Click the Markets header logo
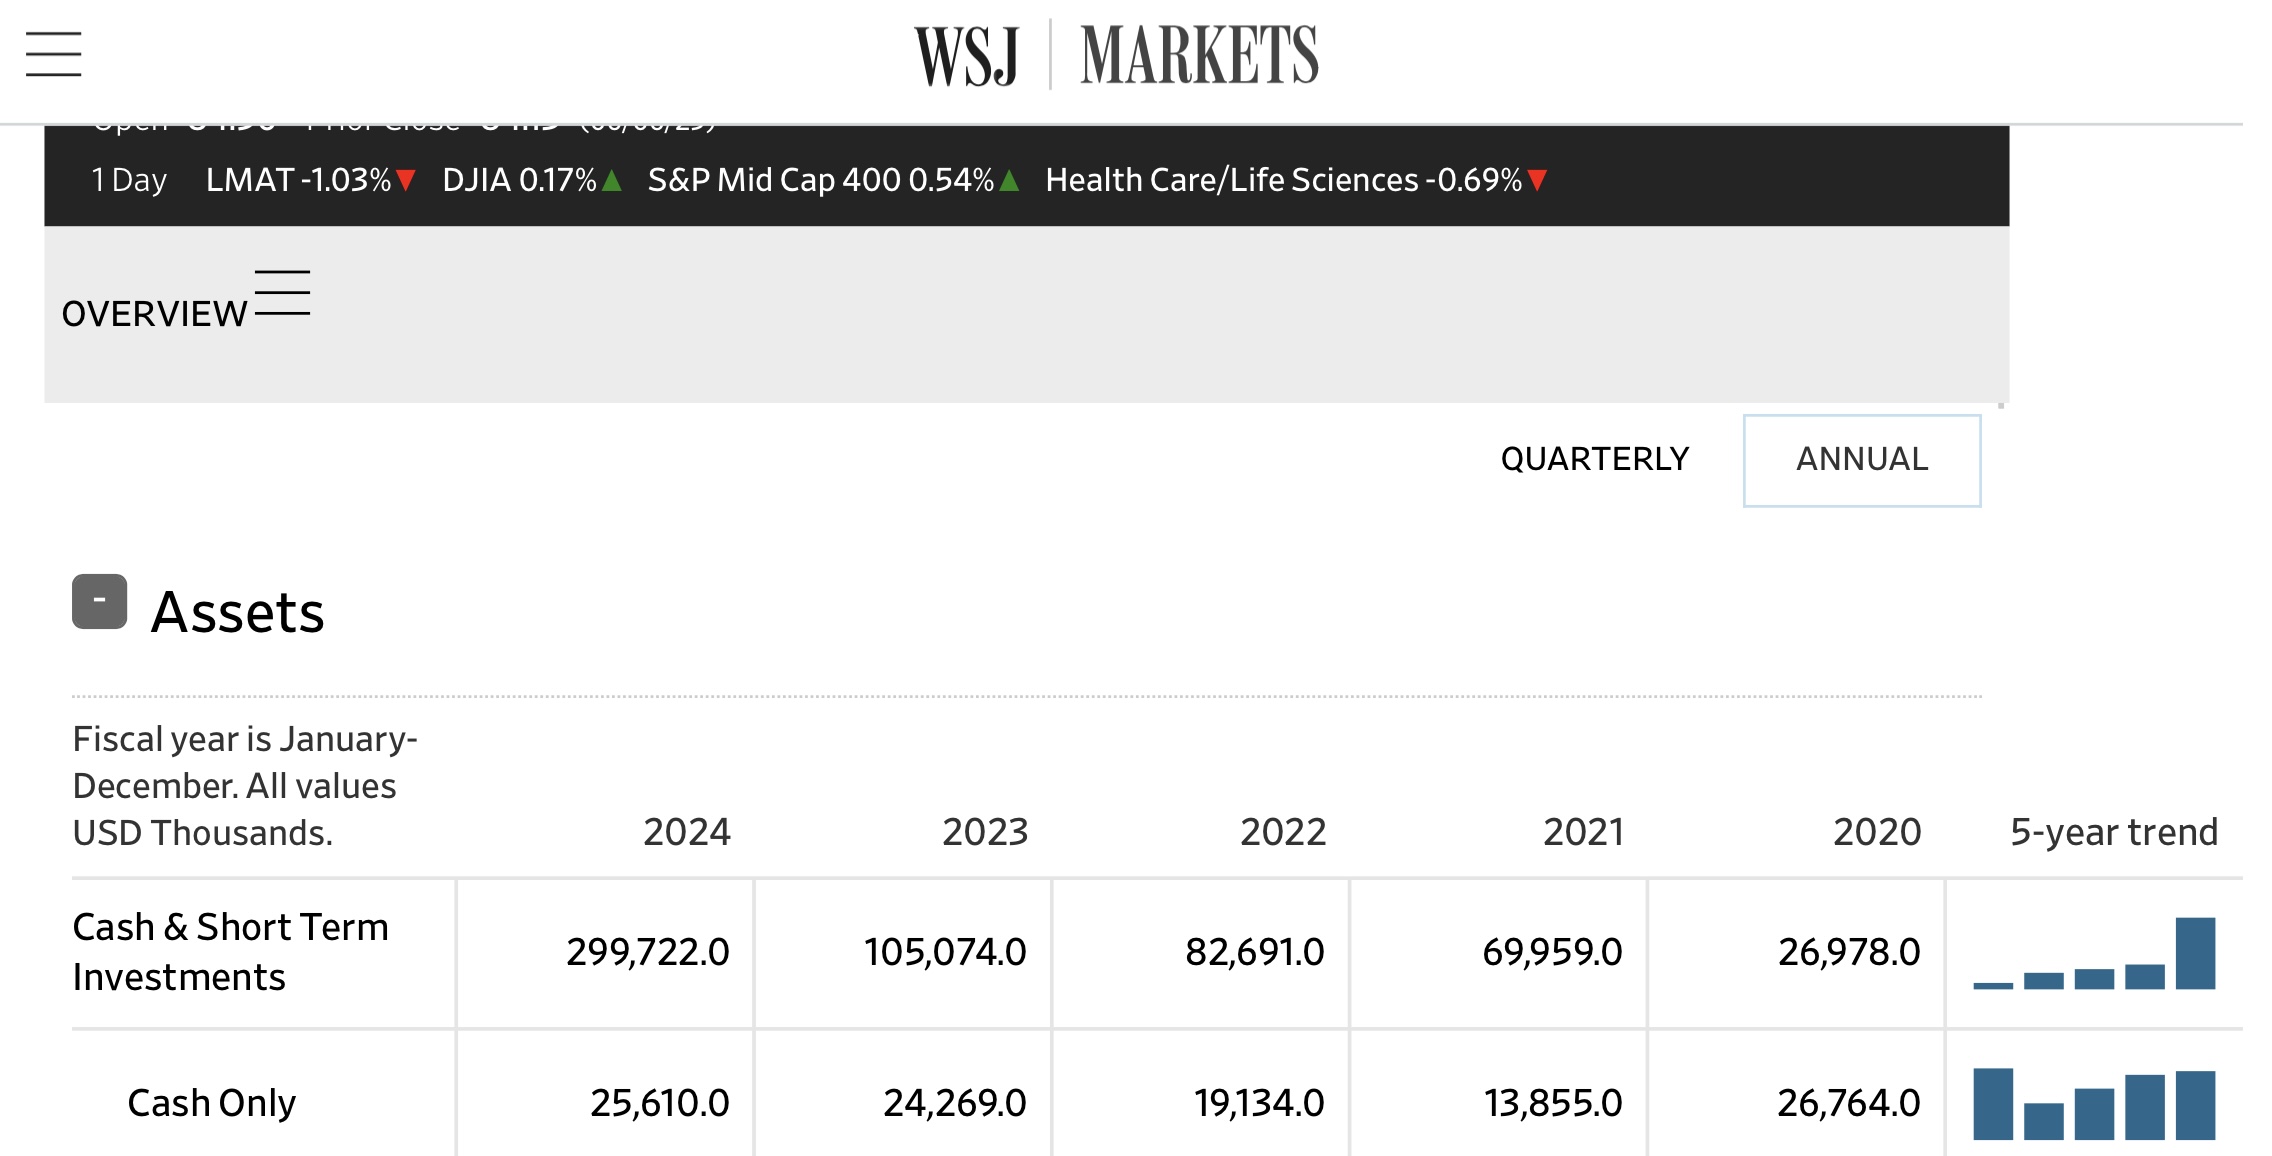Viewport: 2272px width, 1156px height. coord(1199,56)
